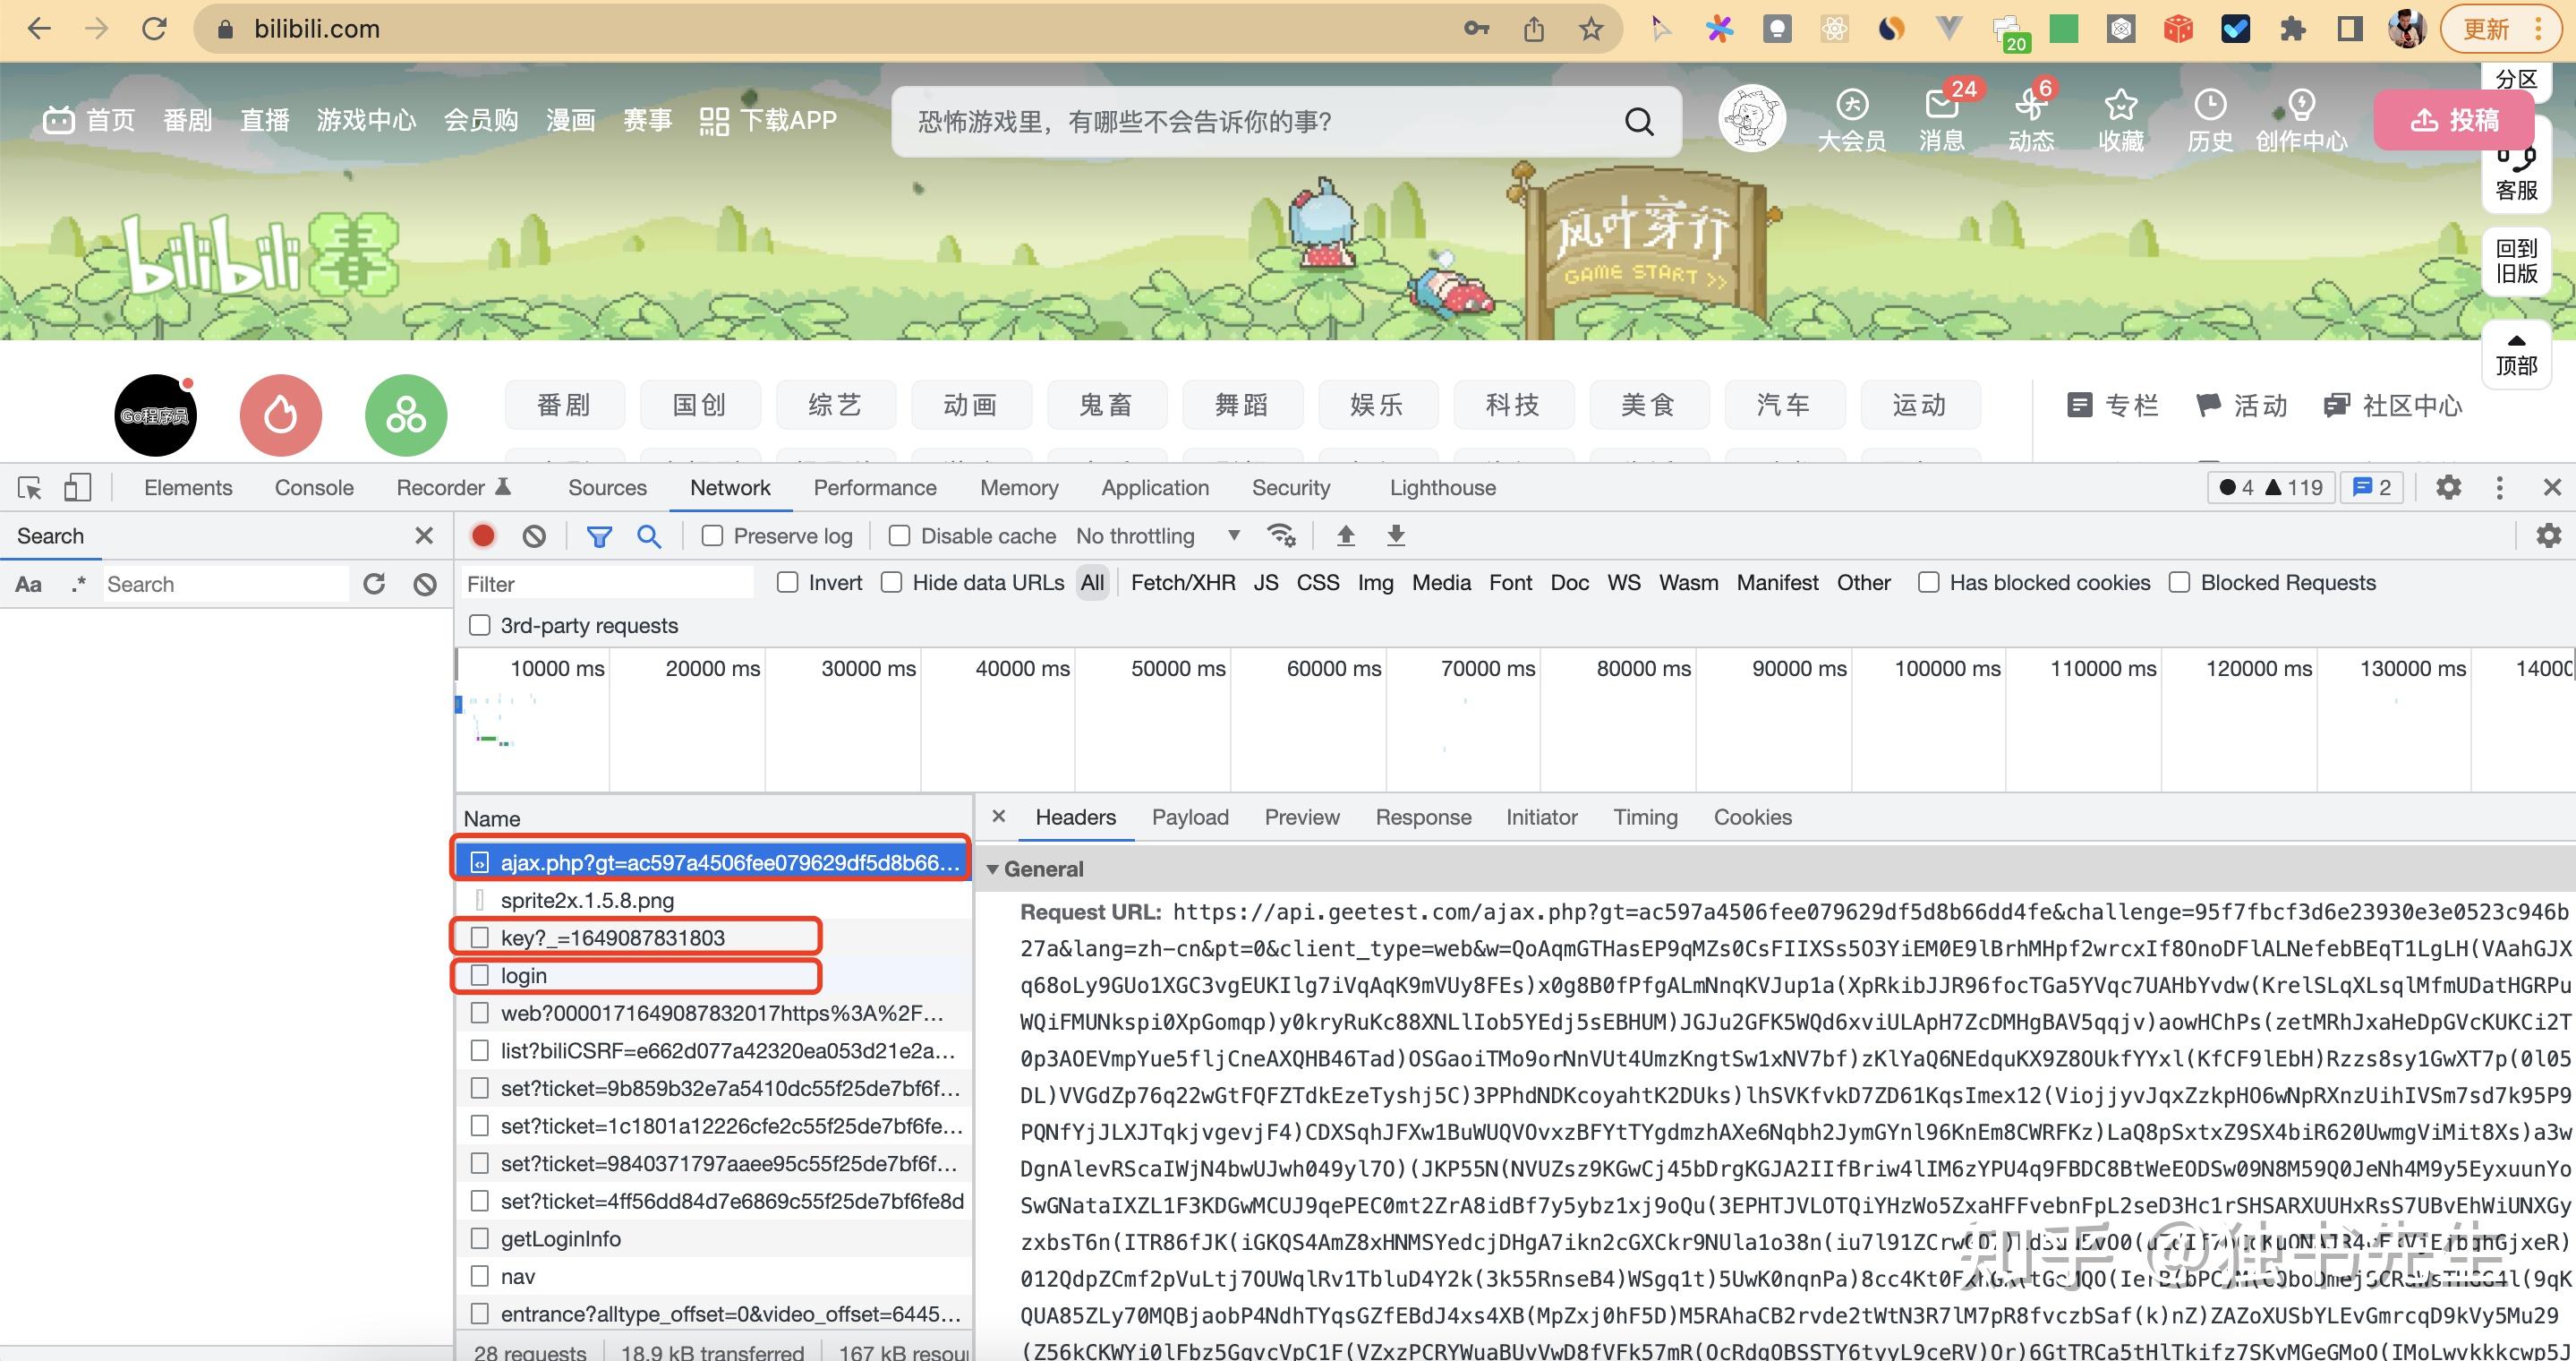The height and width of the screenshot is (1361, 2576).
Task: Toggle the network filter bar funnel icon
Action: 599,536
